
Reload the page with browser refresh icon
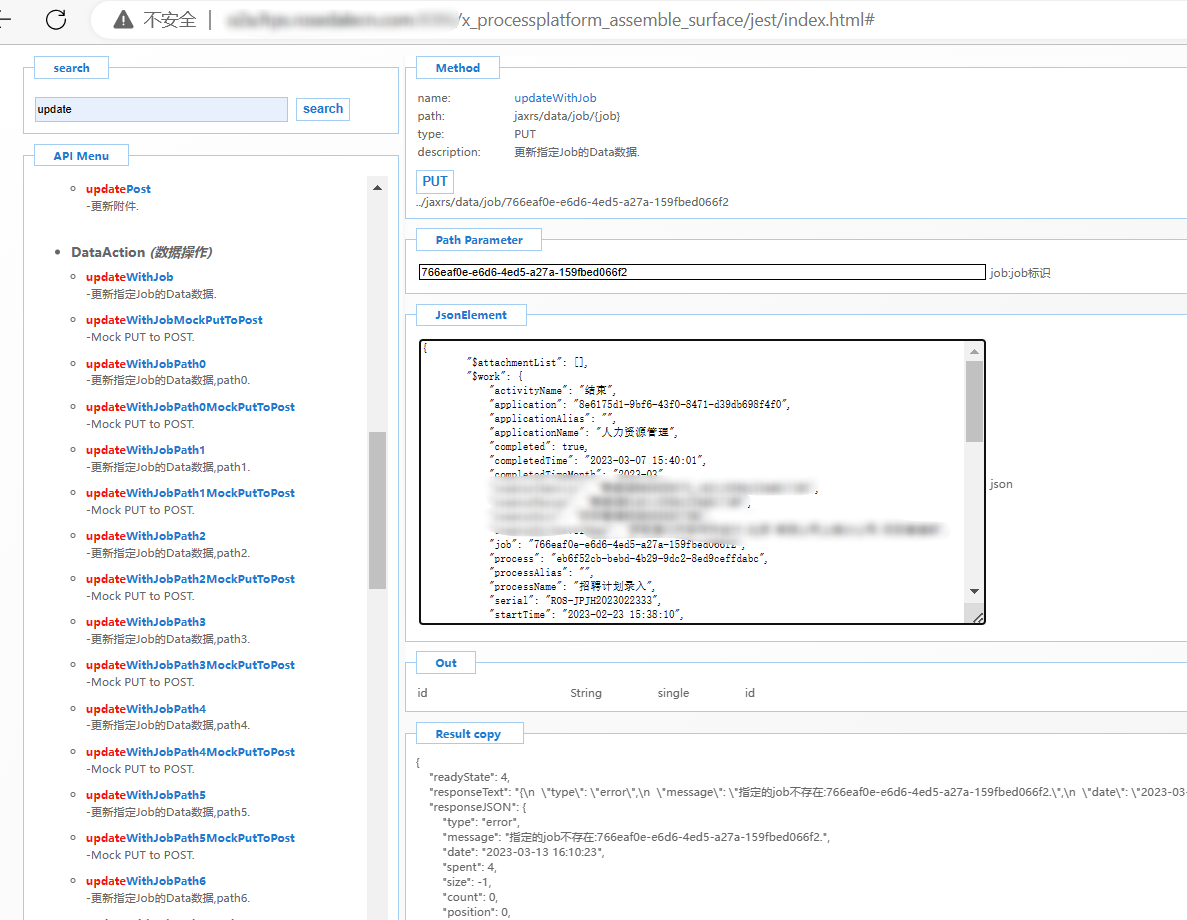coord(56,20)
